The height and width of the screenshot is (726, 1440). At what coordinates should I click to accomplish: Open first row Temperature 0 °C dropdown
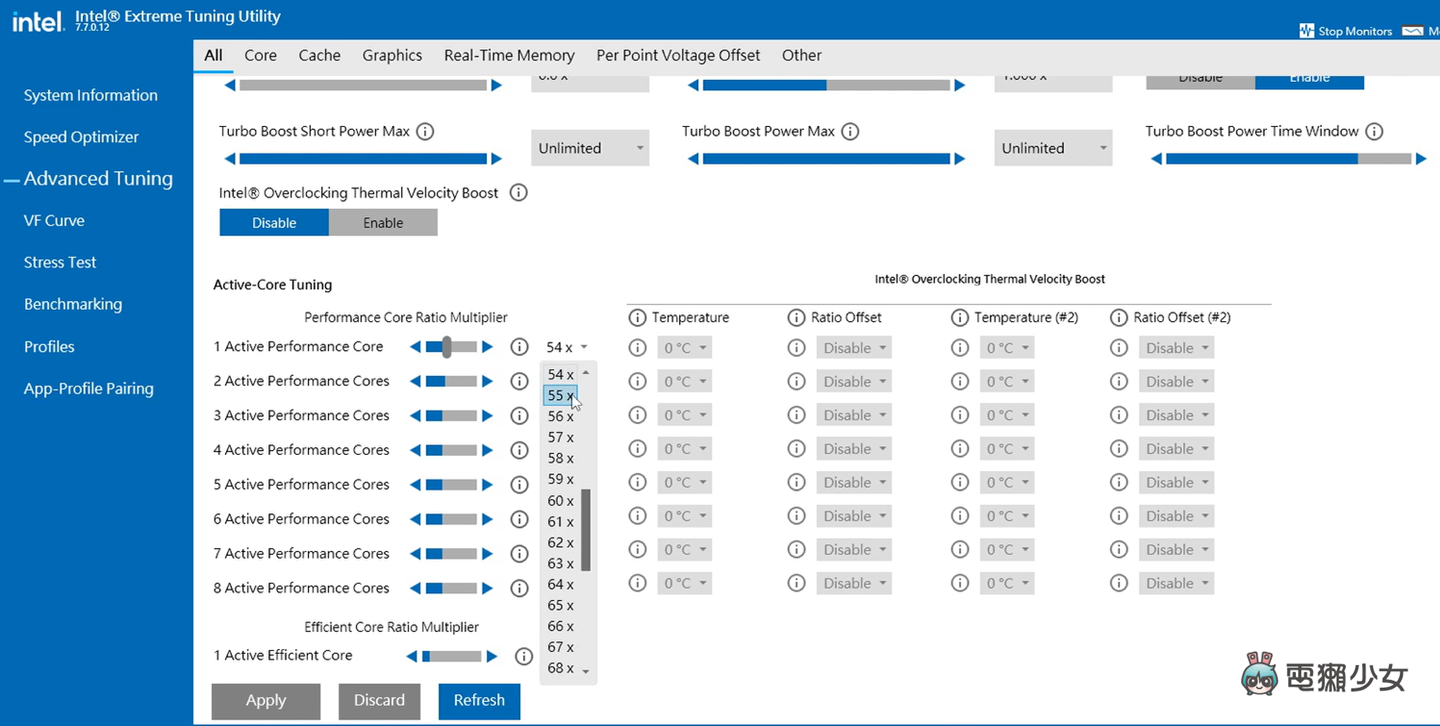coord(685,348)
